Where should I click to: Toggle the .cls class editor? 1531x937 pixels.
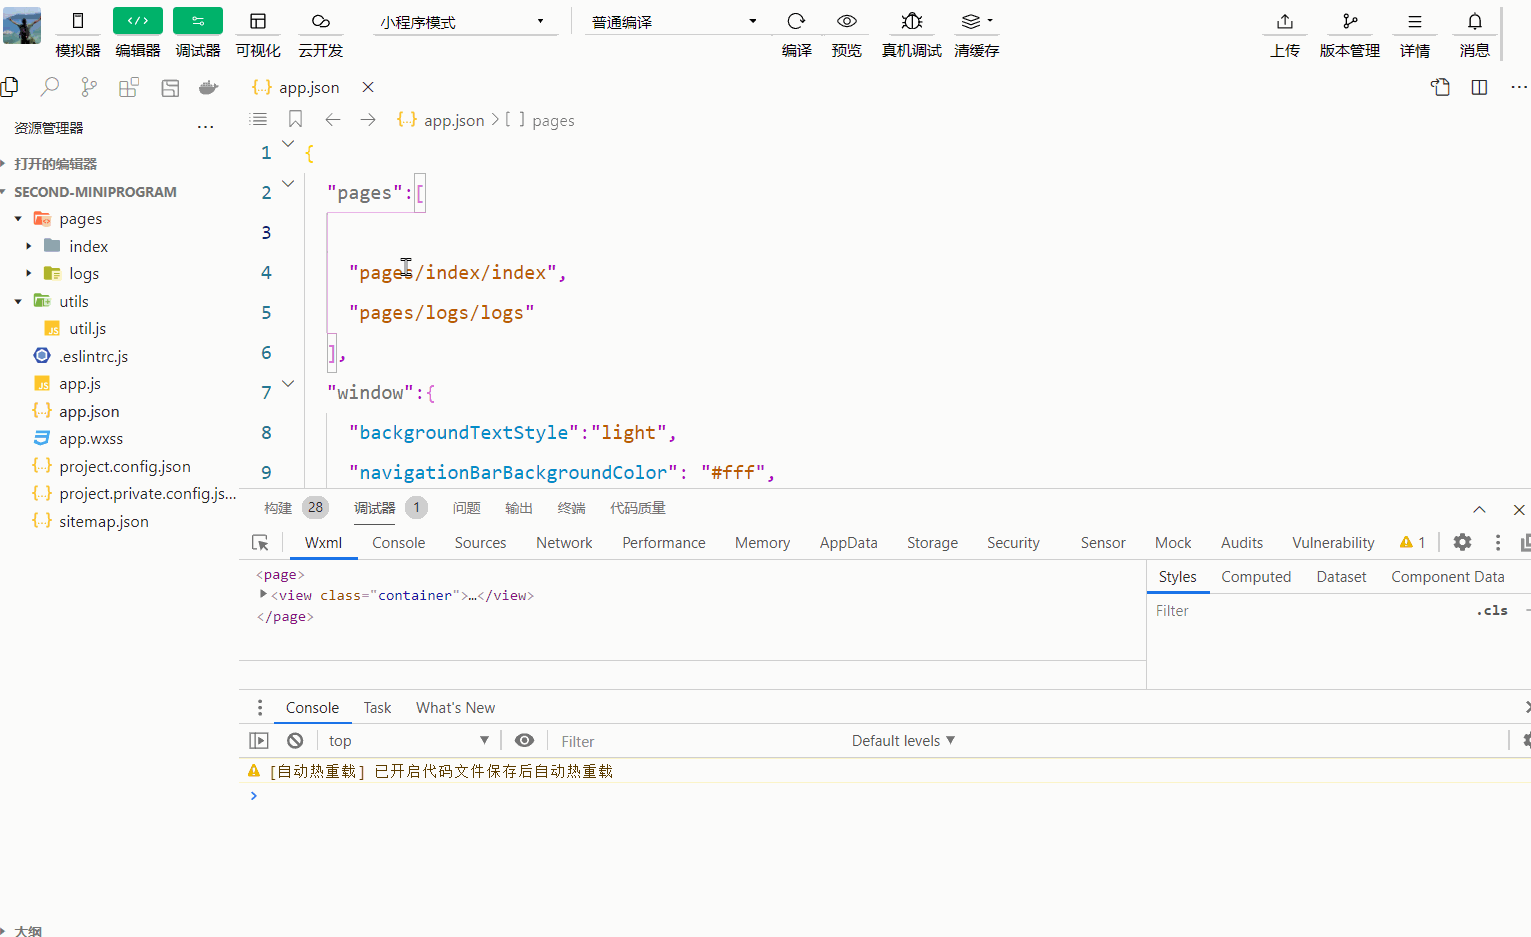click(1492, 611)
